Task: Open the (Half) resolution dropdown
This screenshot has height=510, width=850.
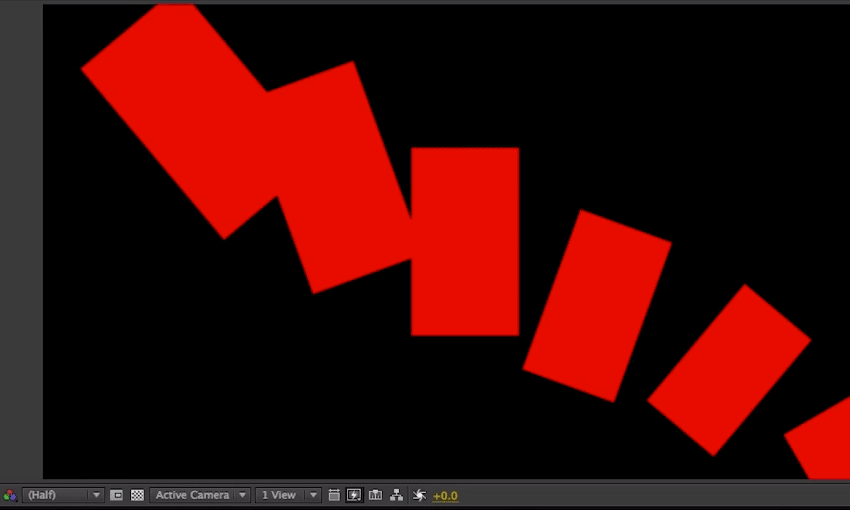Action: (x=62, y=495)
